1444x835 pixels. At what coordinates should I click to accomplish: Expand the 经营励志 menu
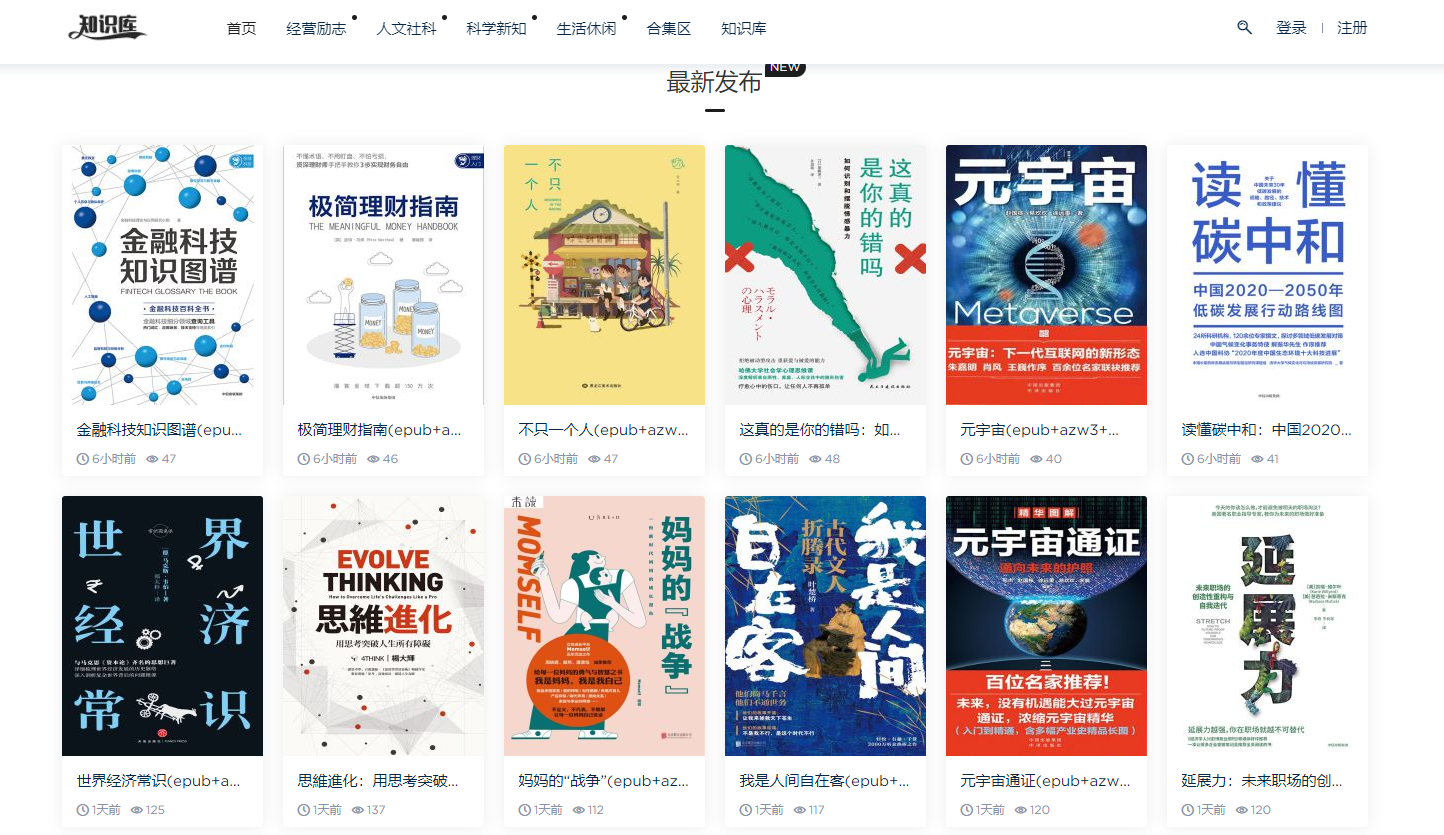tap(316, 28)
